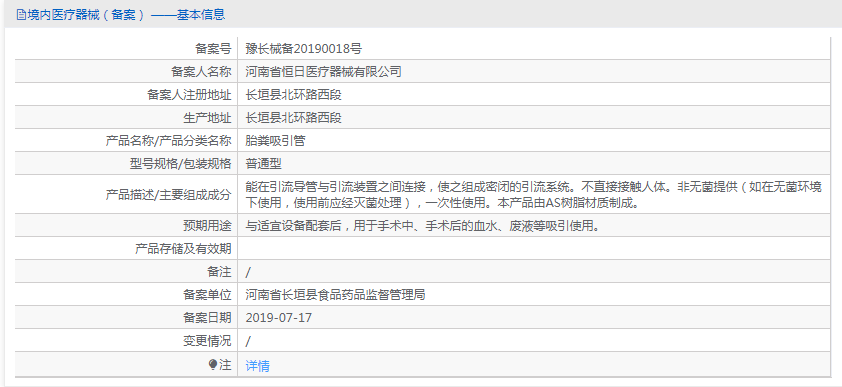
Task: Click the product name 胎粪吸引管
Action: pyautogui.click(x=275, y=141)
